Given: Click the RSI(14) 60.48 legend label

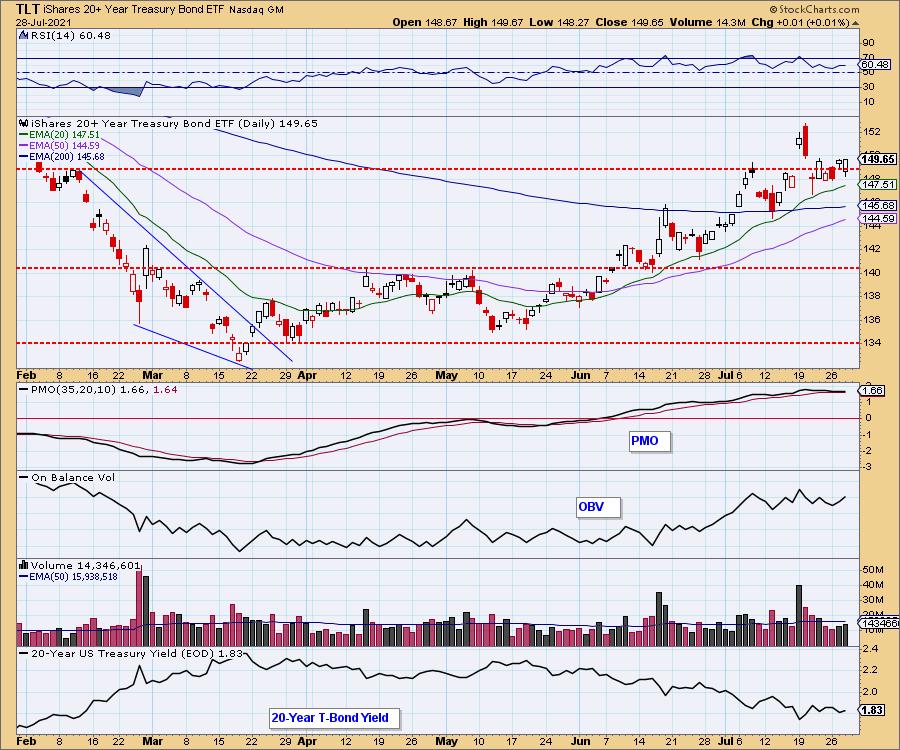Looking at the screenshot, I should coord(70,35).
